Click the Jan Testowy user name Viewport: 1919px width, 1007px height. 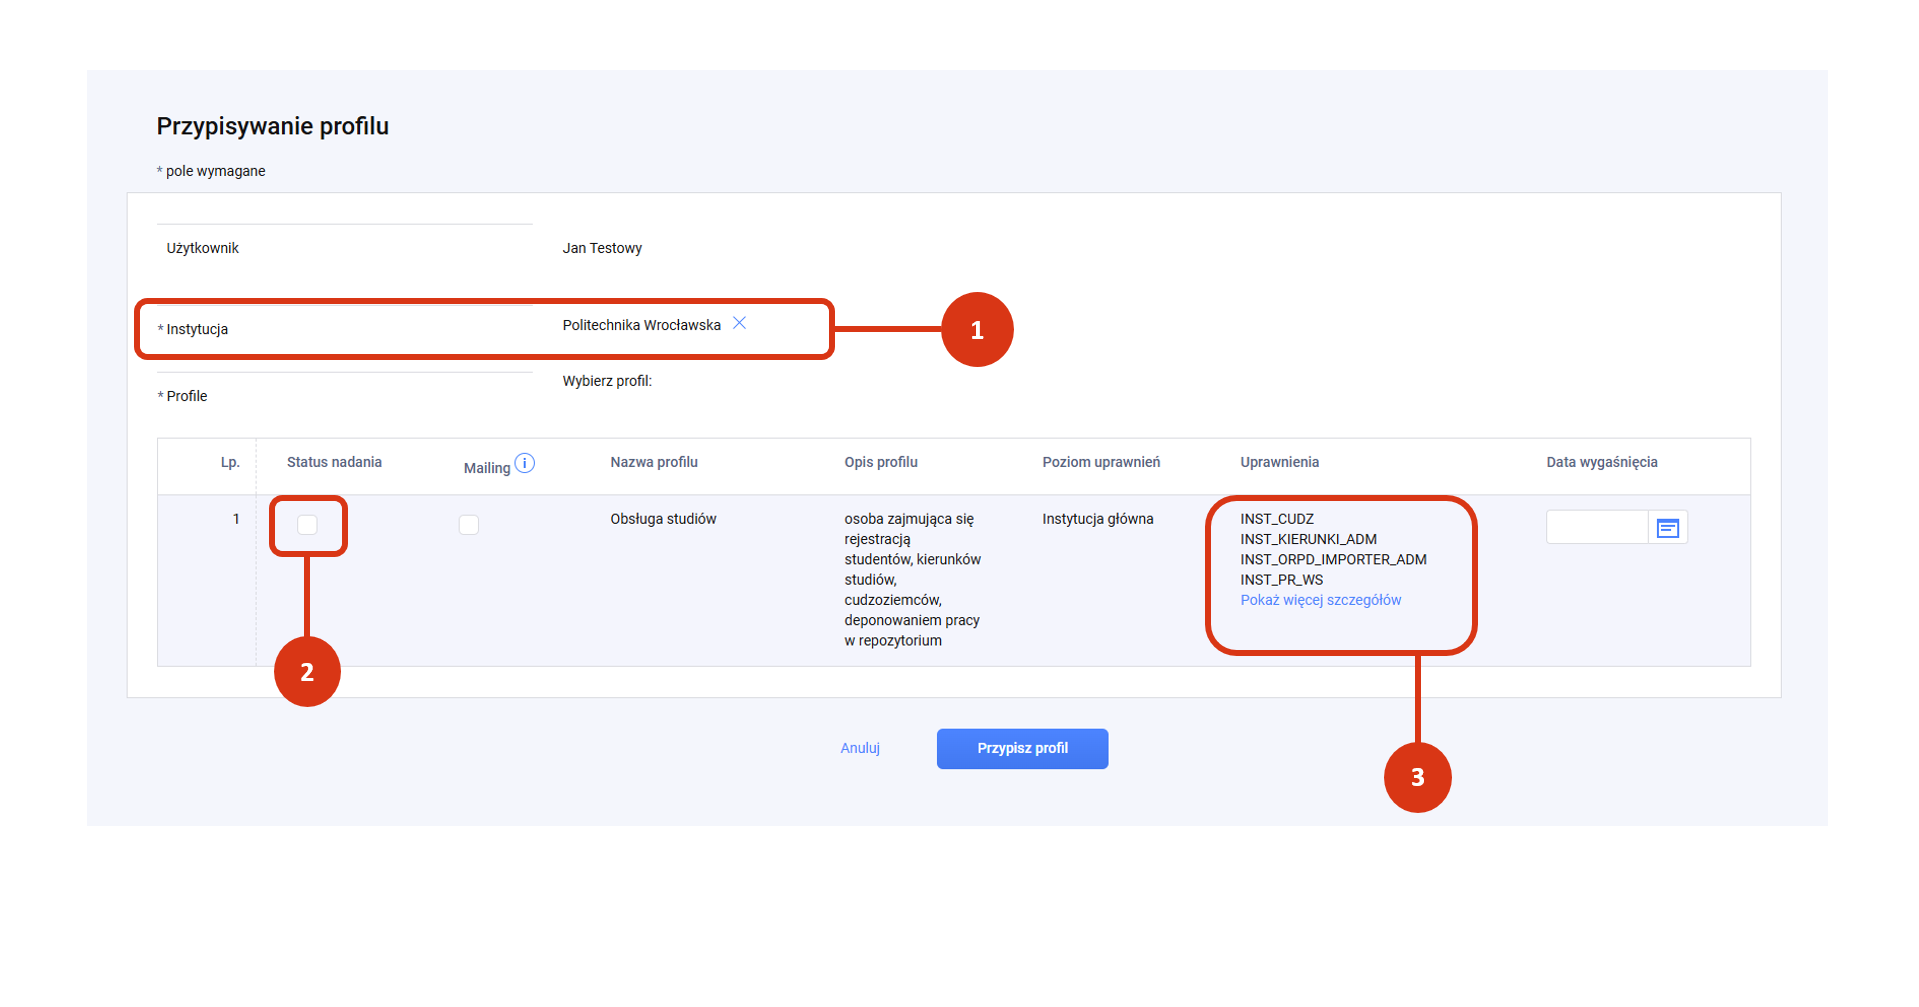pyautogui.click(x=602, y=248)
